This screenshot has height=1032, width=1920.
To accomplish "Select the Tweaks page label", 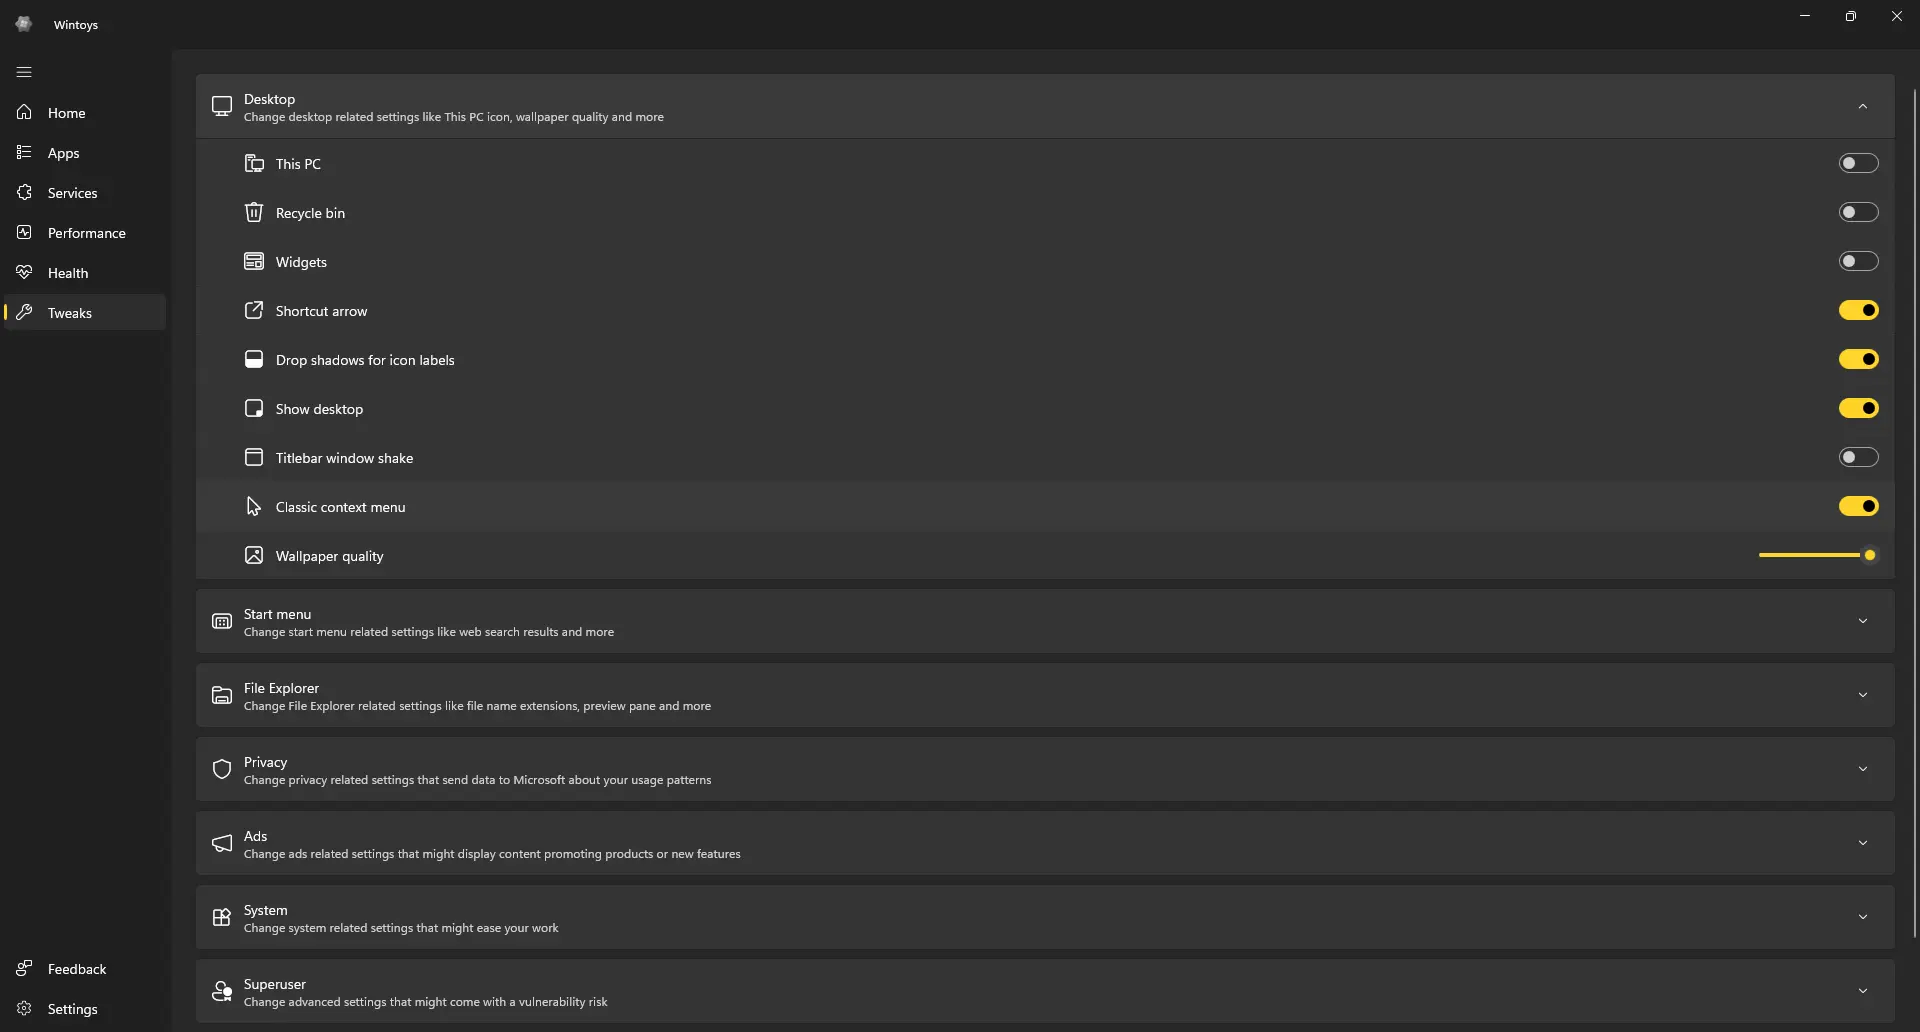I will coord(69,313).
